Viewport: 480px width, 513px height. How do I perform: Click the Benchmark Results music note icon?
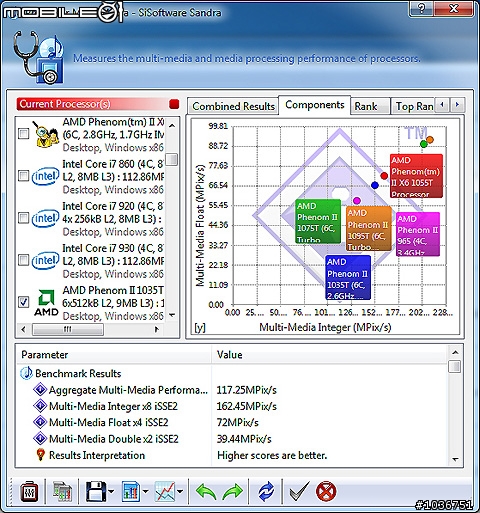tap(26, 373)
